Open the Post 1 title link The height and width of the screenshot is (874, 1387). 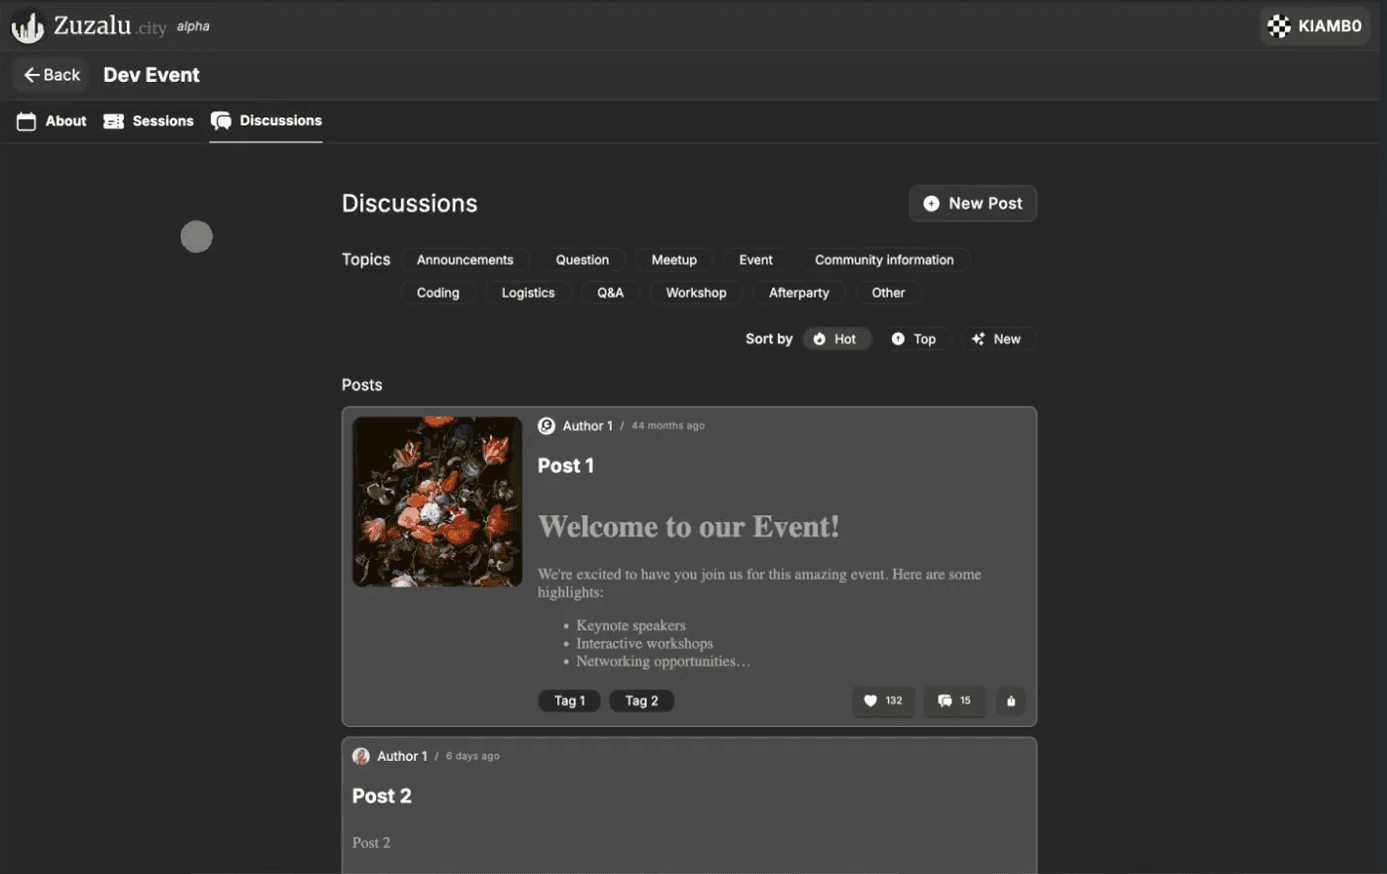point(566,466)
